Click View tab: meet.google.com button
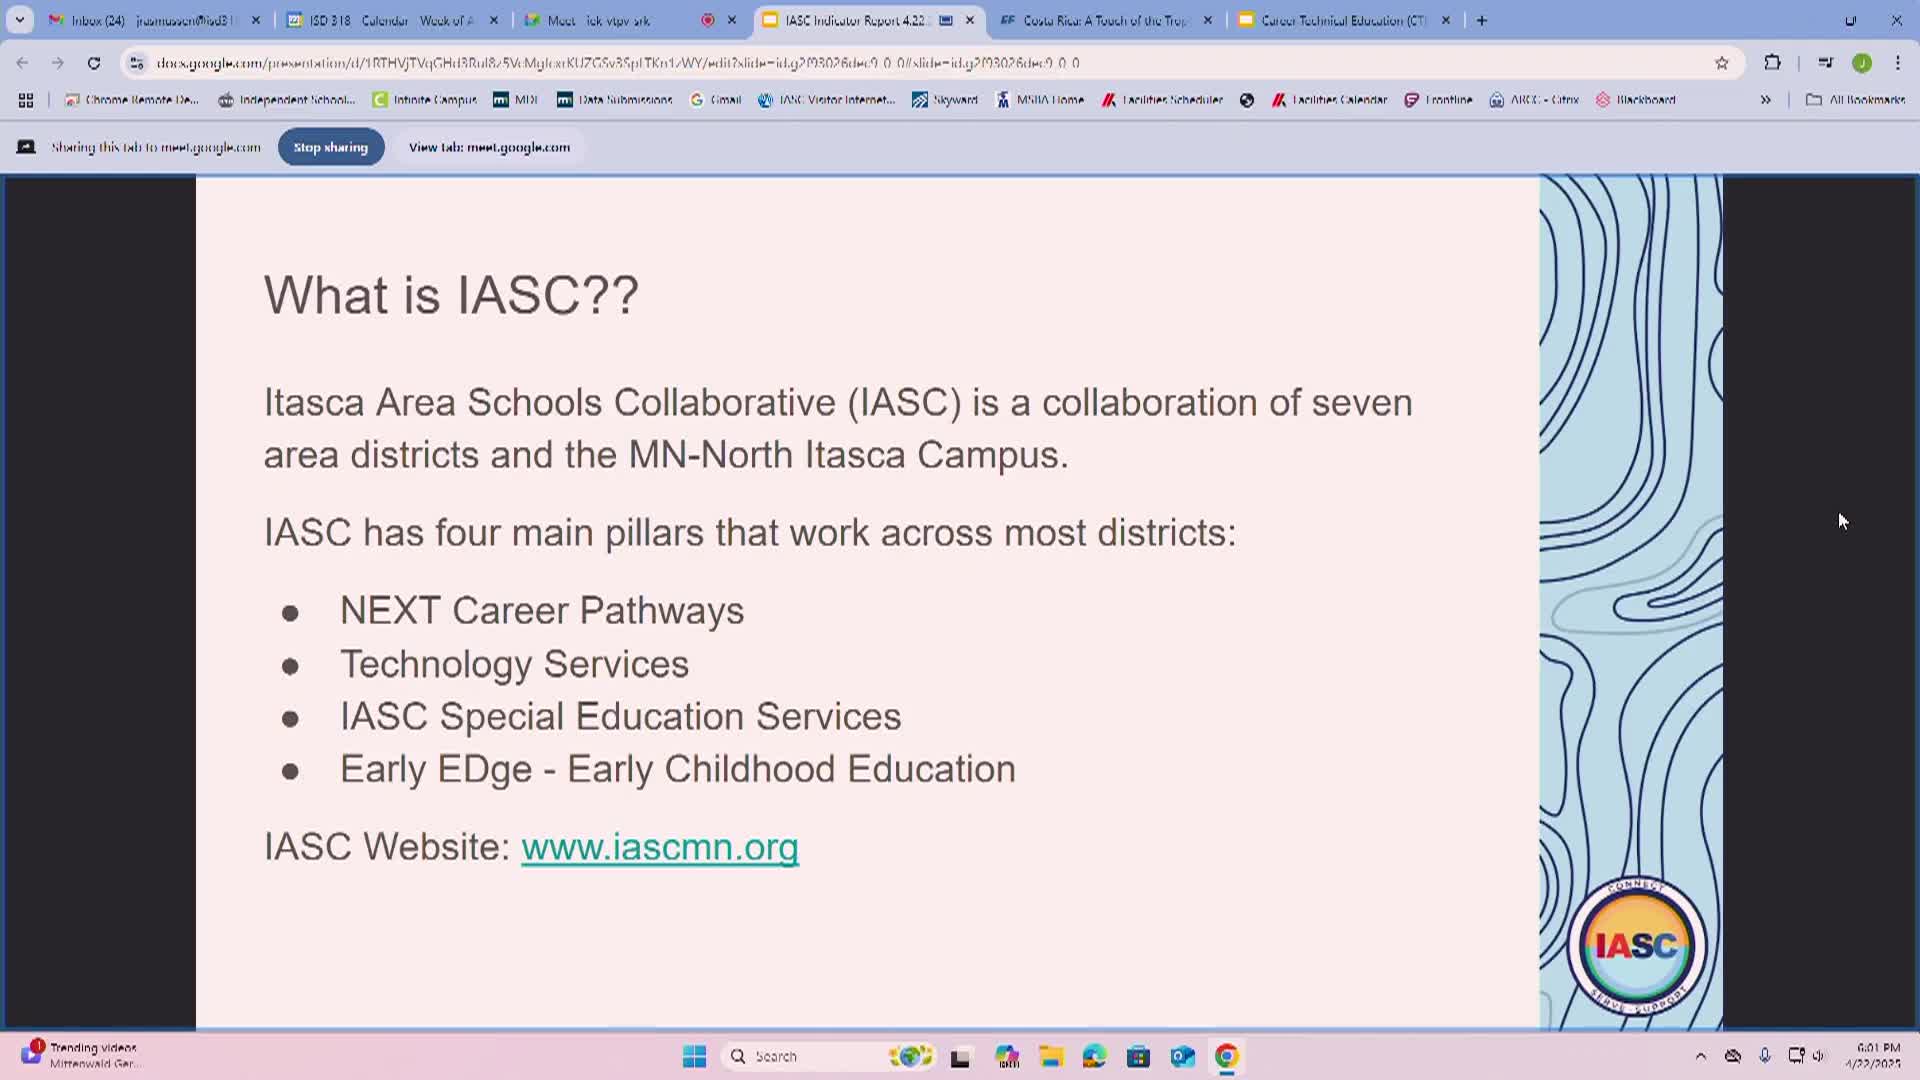The height and width of the screenshot is (1080, 1920). pyautogui.click(x=489, y=147)
